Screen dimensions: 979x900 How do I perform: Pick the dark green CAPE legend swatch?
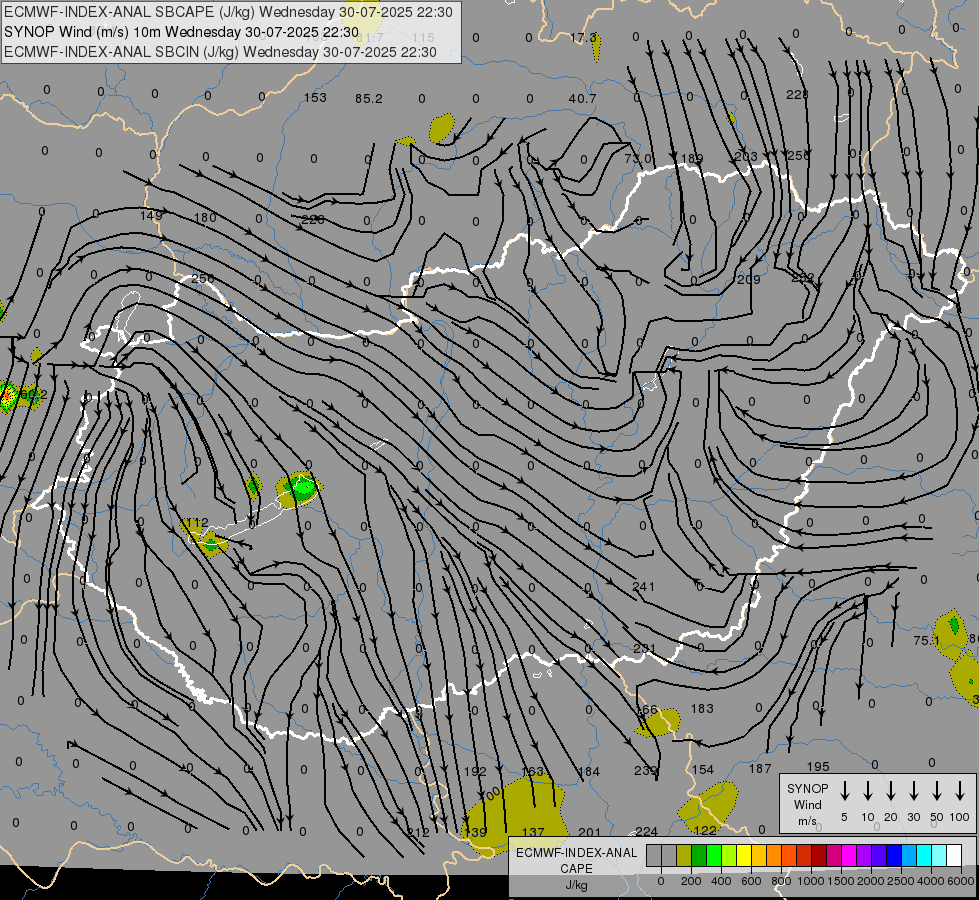pyautogui.click(x=699, y=856)
